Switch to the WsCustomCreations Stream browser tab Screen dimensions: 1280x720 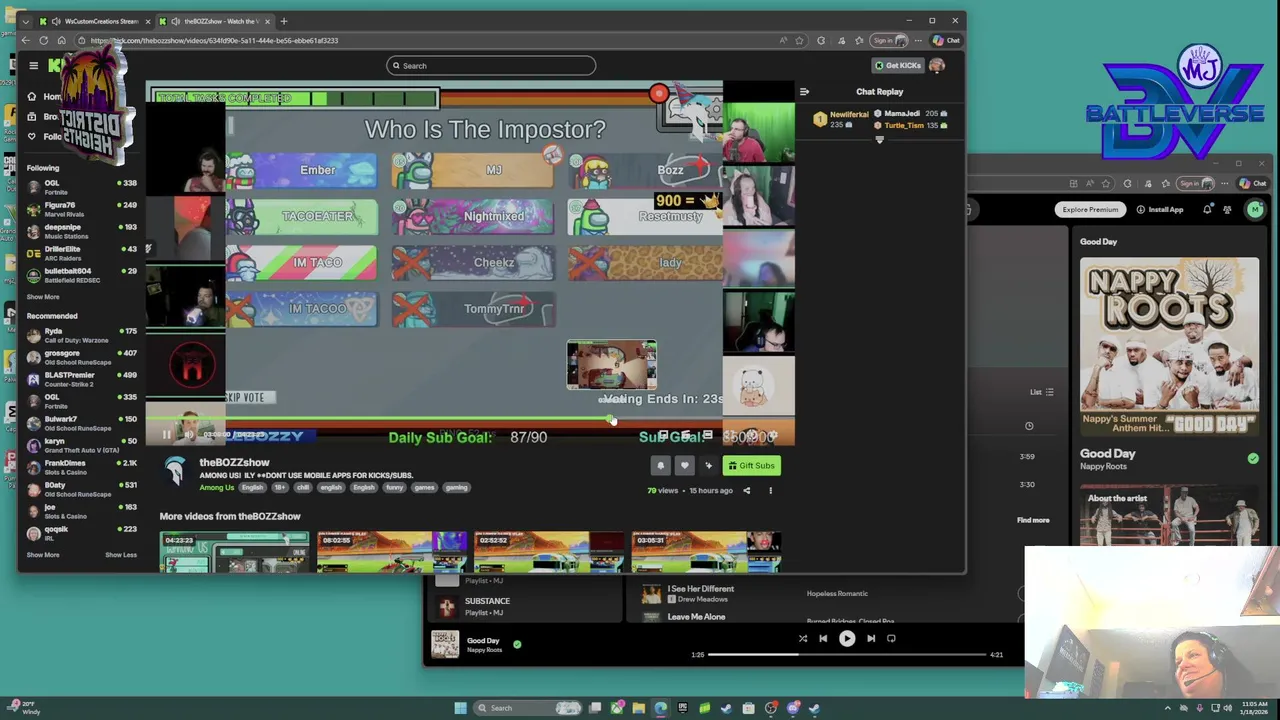click(x=95, y=21)
